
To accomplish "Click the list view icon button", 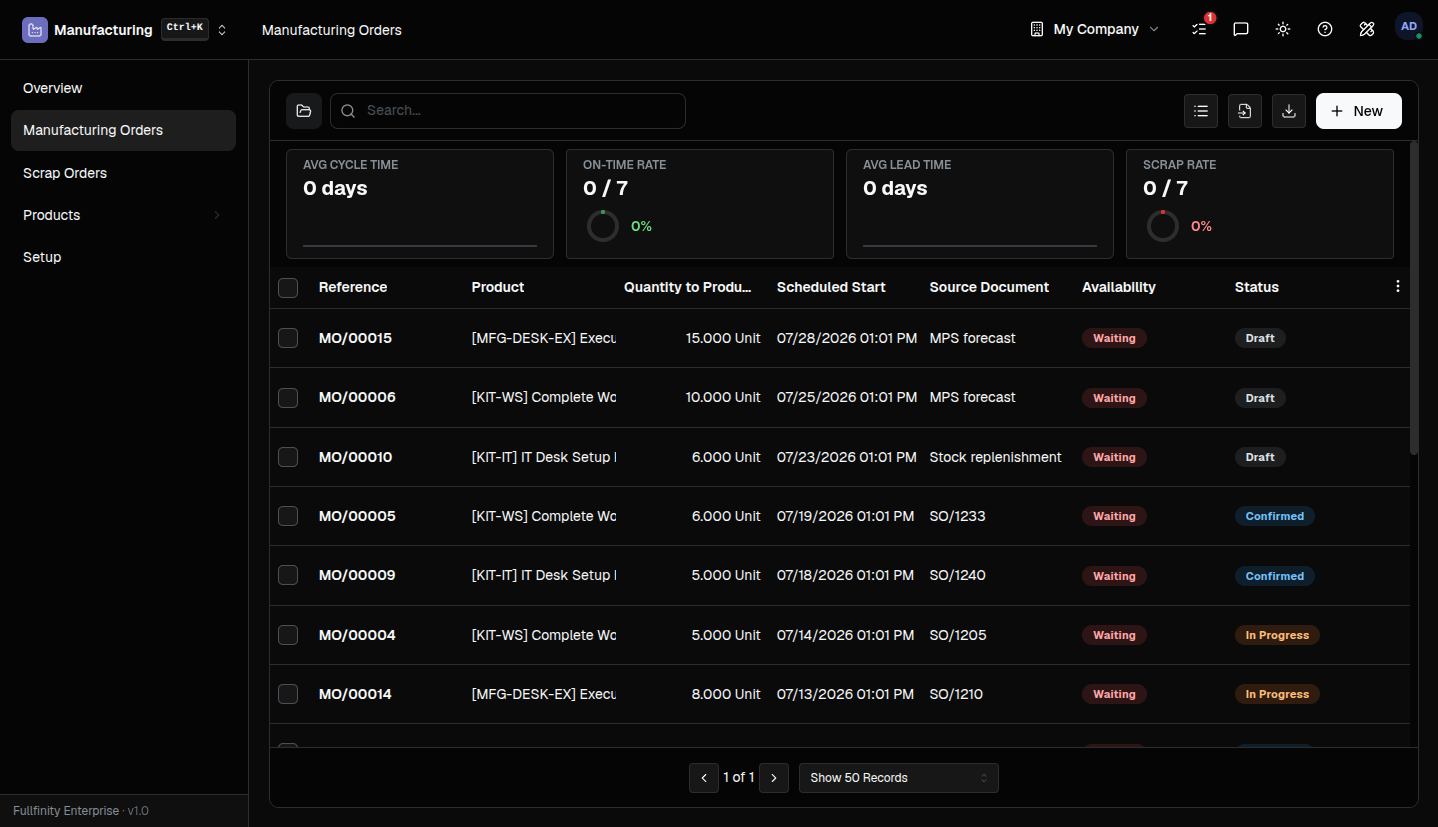I will [1201, 111].
